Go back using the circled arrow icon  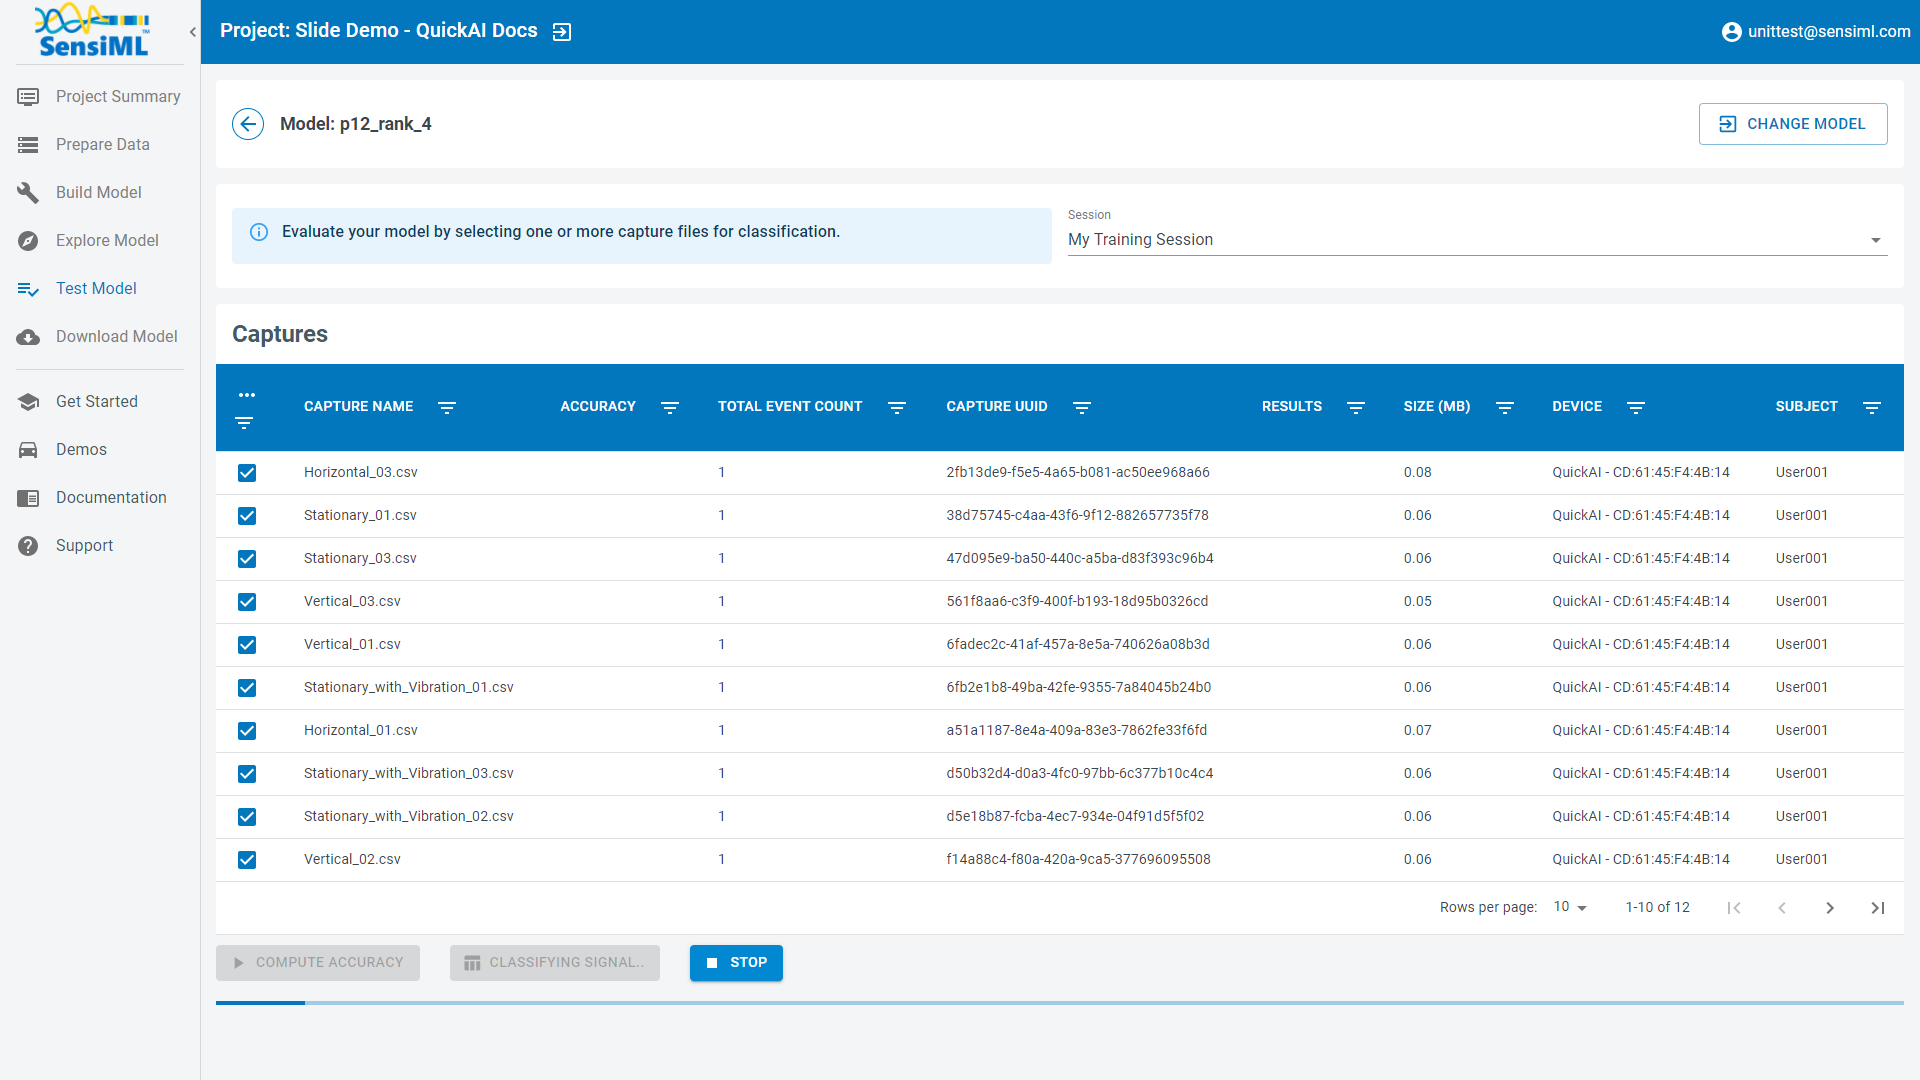[248, 124]
